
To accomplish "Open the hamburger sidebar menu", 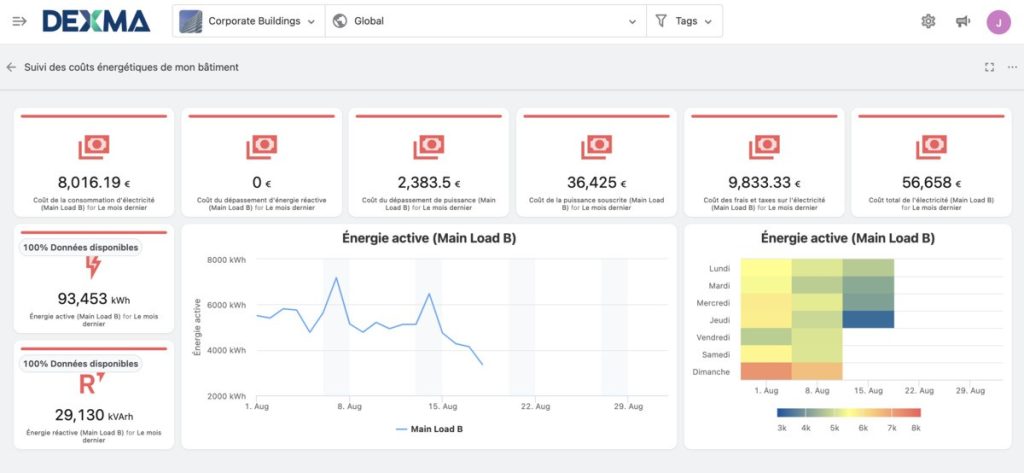I will click(19, 21).
